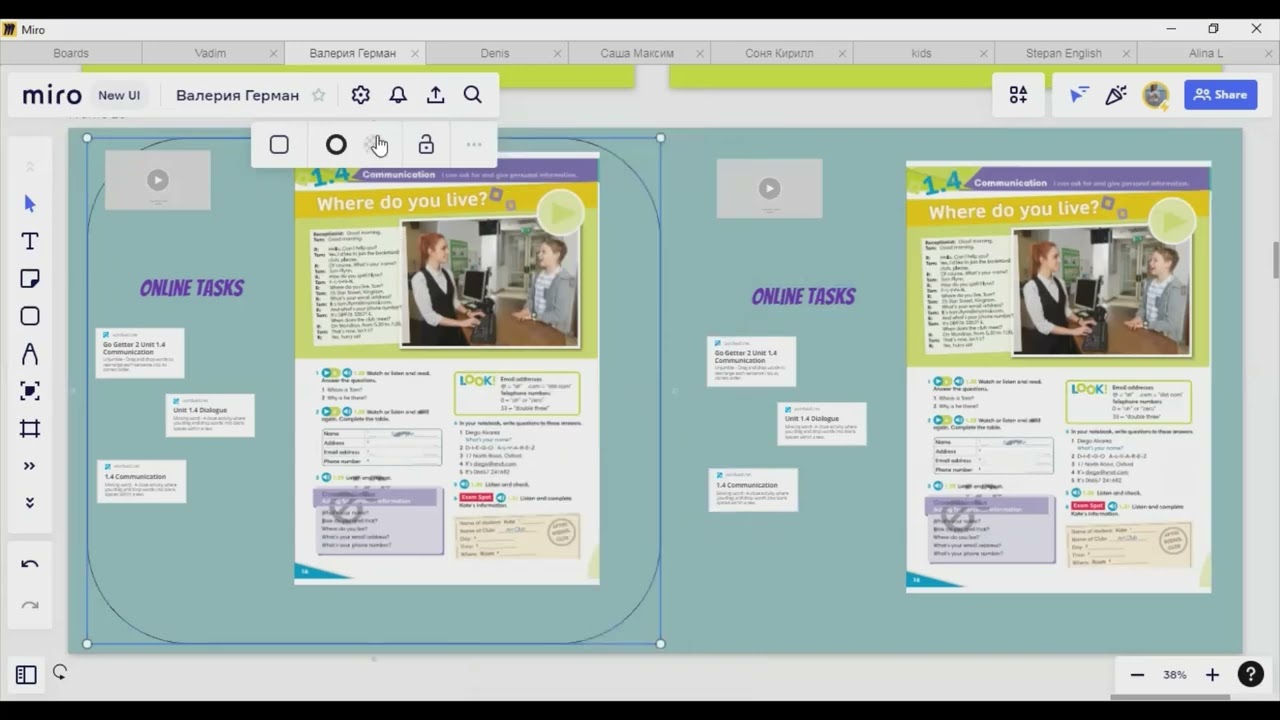
Task: Switch to the Соня Кирилл tab
Action: [779, 53]
